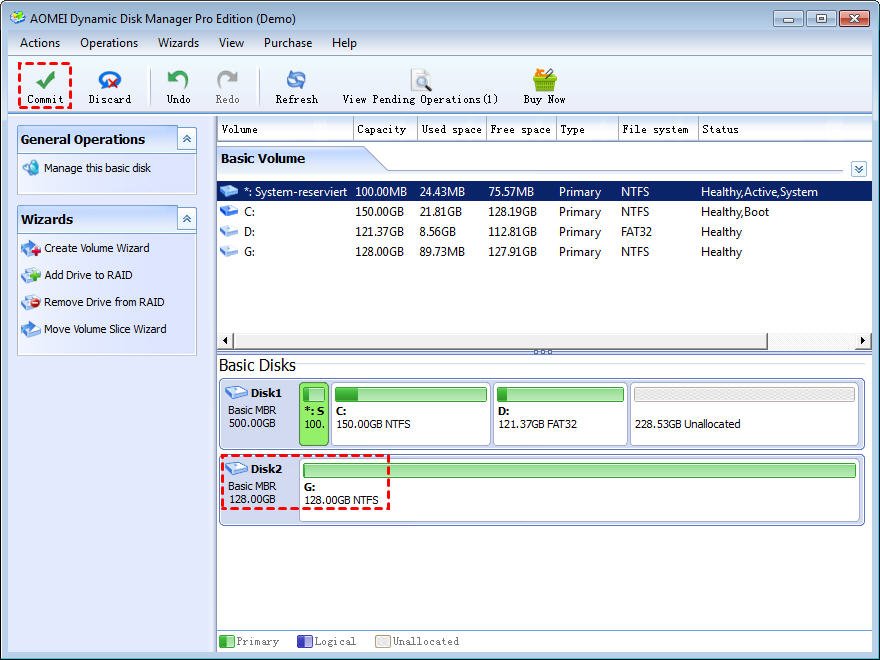The image size is (880, 660).
Task: Click the drive icon of the D: row
Action: coord(229,231)
